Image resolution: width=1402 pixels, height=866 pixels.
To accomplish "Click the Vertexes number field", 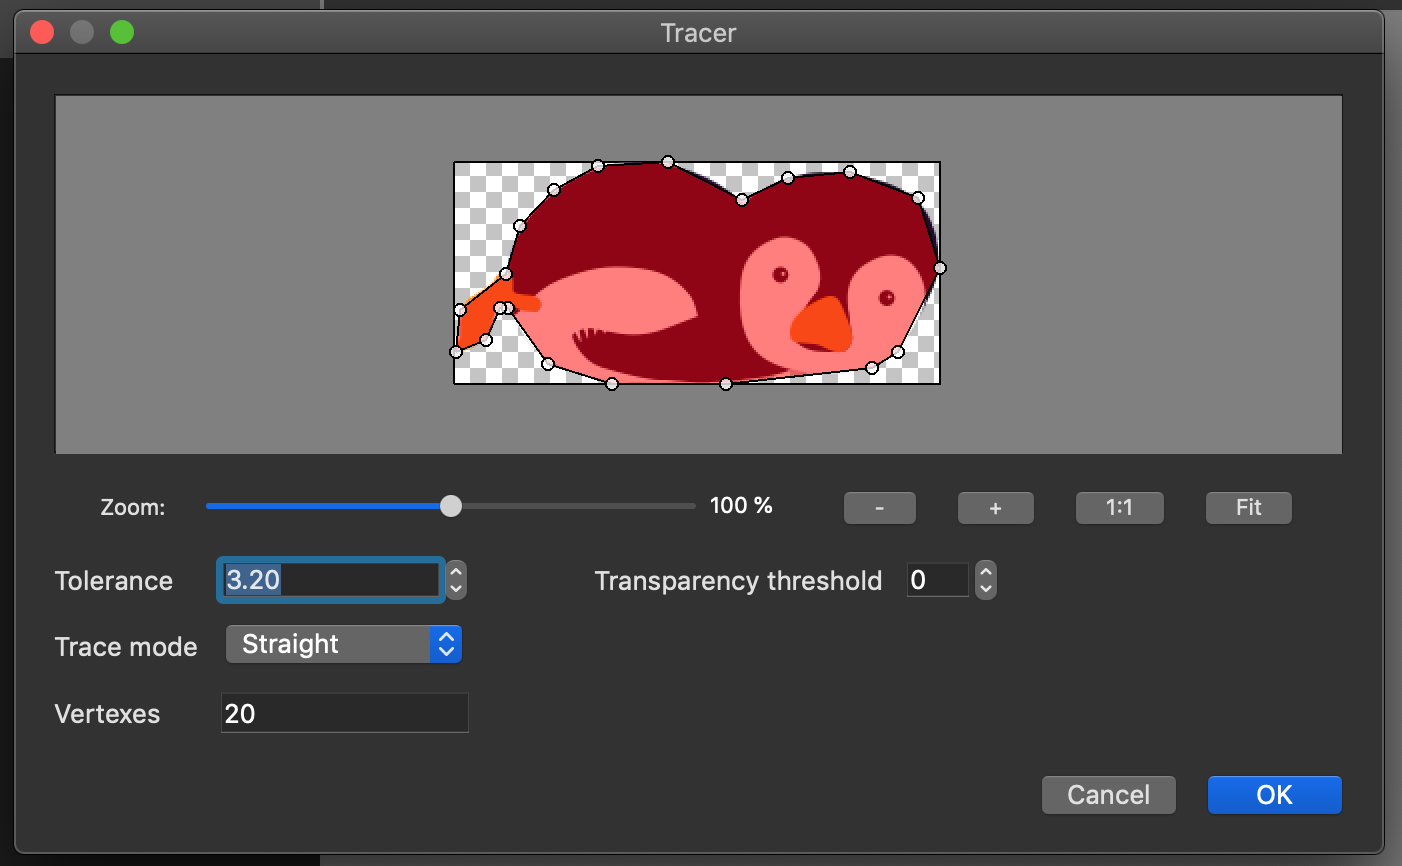I will [344, 713].
